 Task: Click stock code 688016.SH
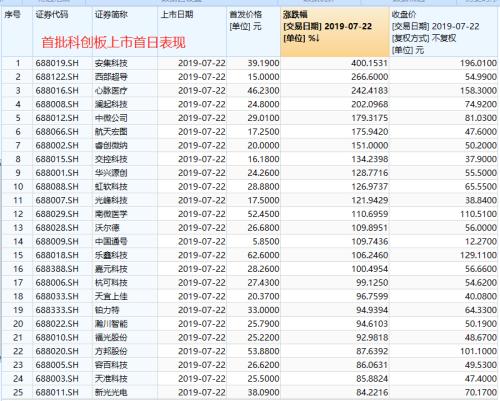(57, 90)
